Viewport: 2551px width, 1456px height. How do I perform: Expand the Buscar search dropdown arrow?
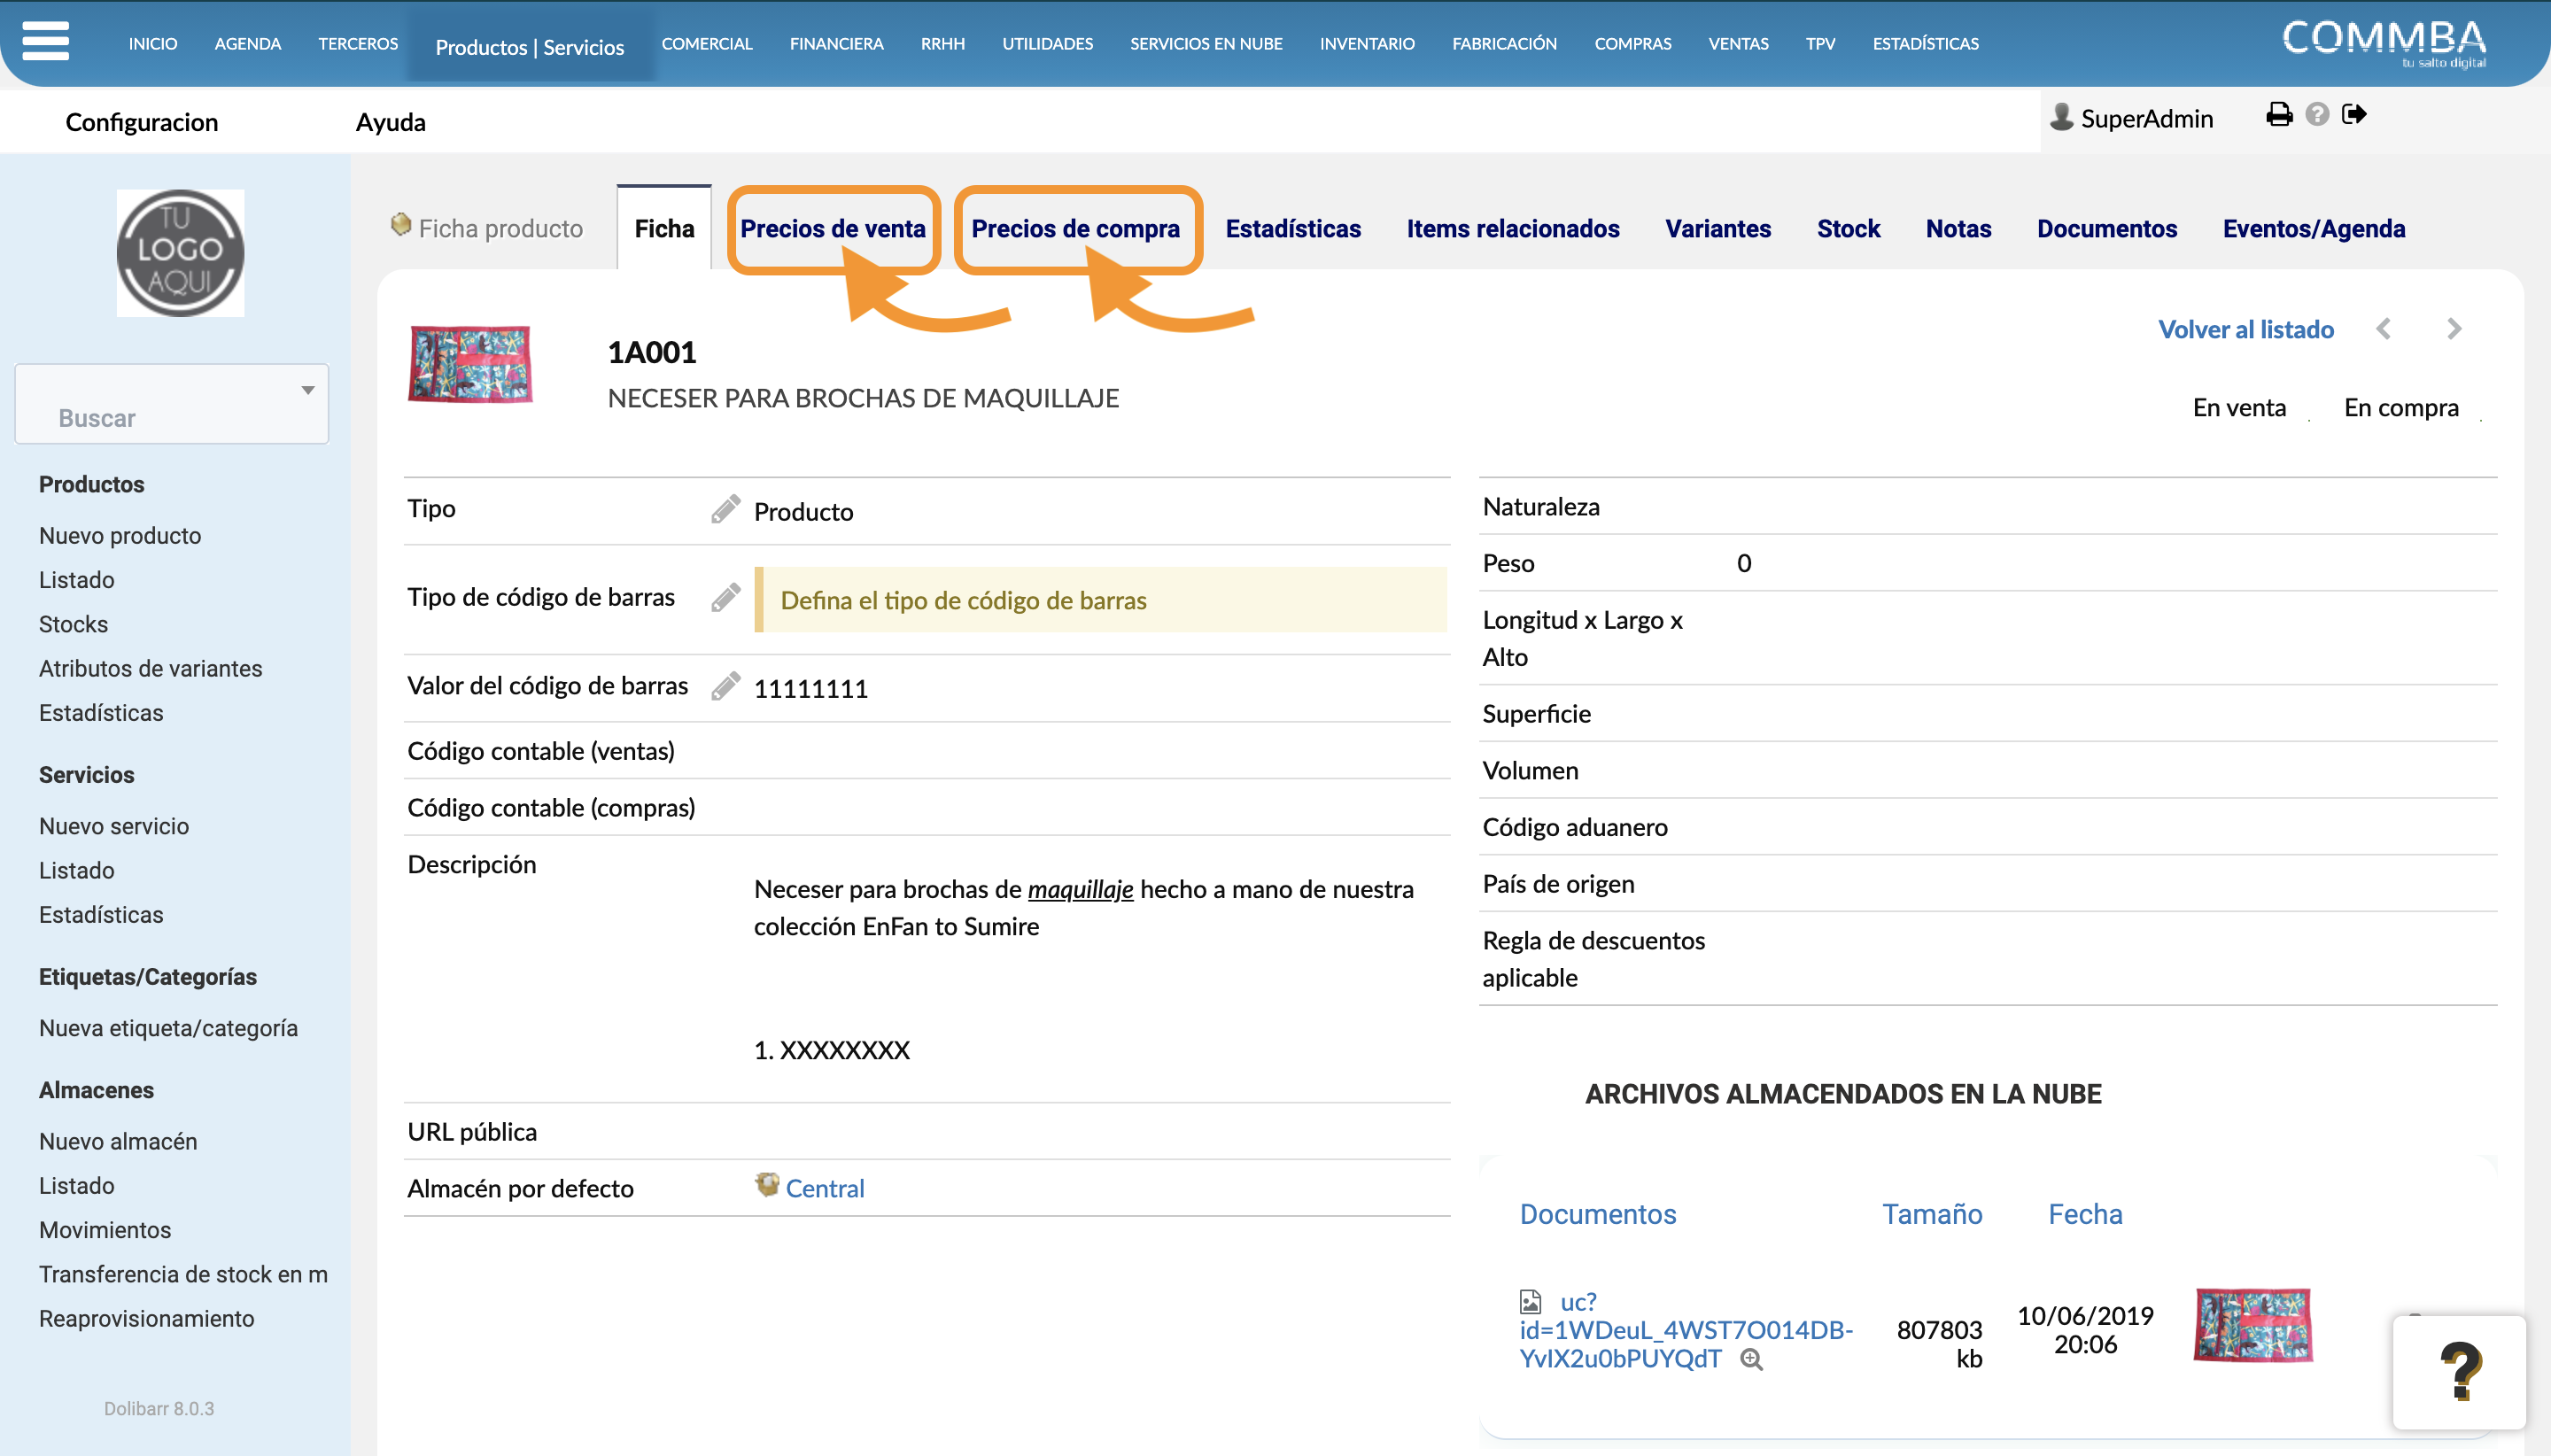tap(308, 390)
